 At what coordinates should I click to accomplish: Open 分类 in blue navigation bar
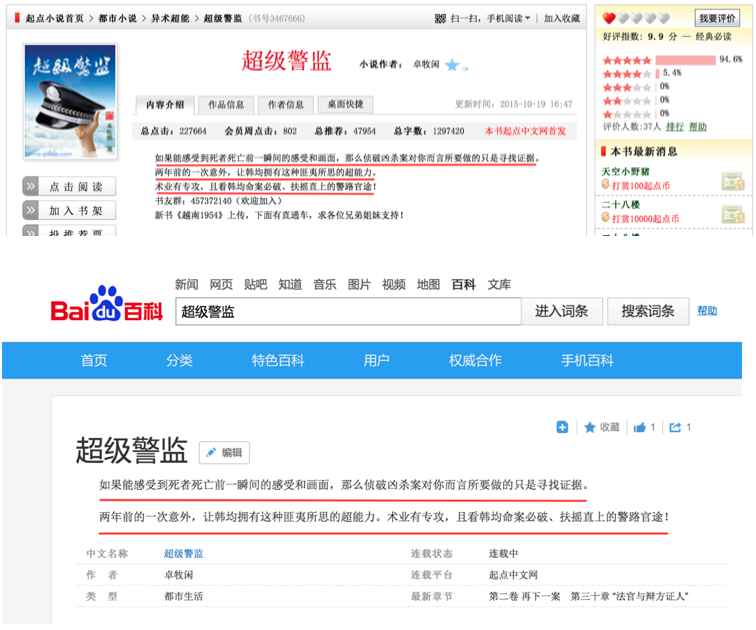179,361
